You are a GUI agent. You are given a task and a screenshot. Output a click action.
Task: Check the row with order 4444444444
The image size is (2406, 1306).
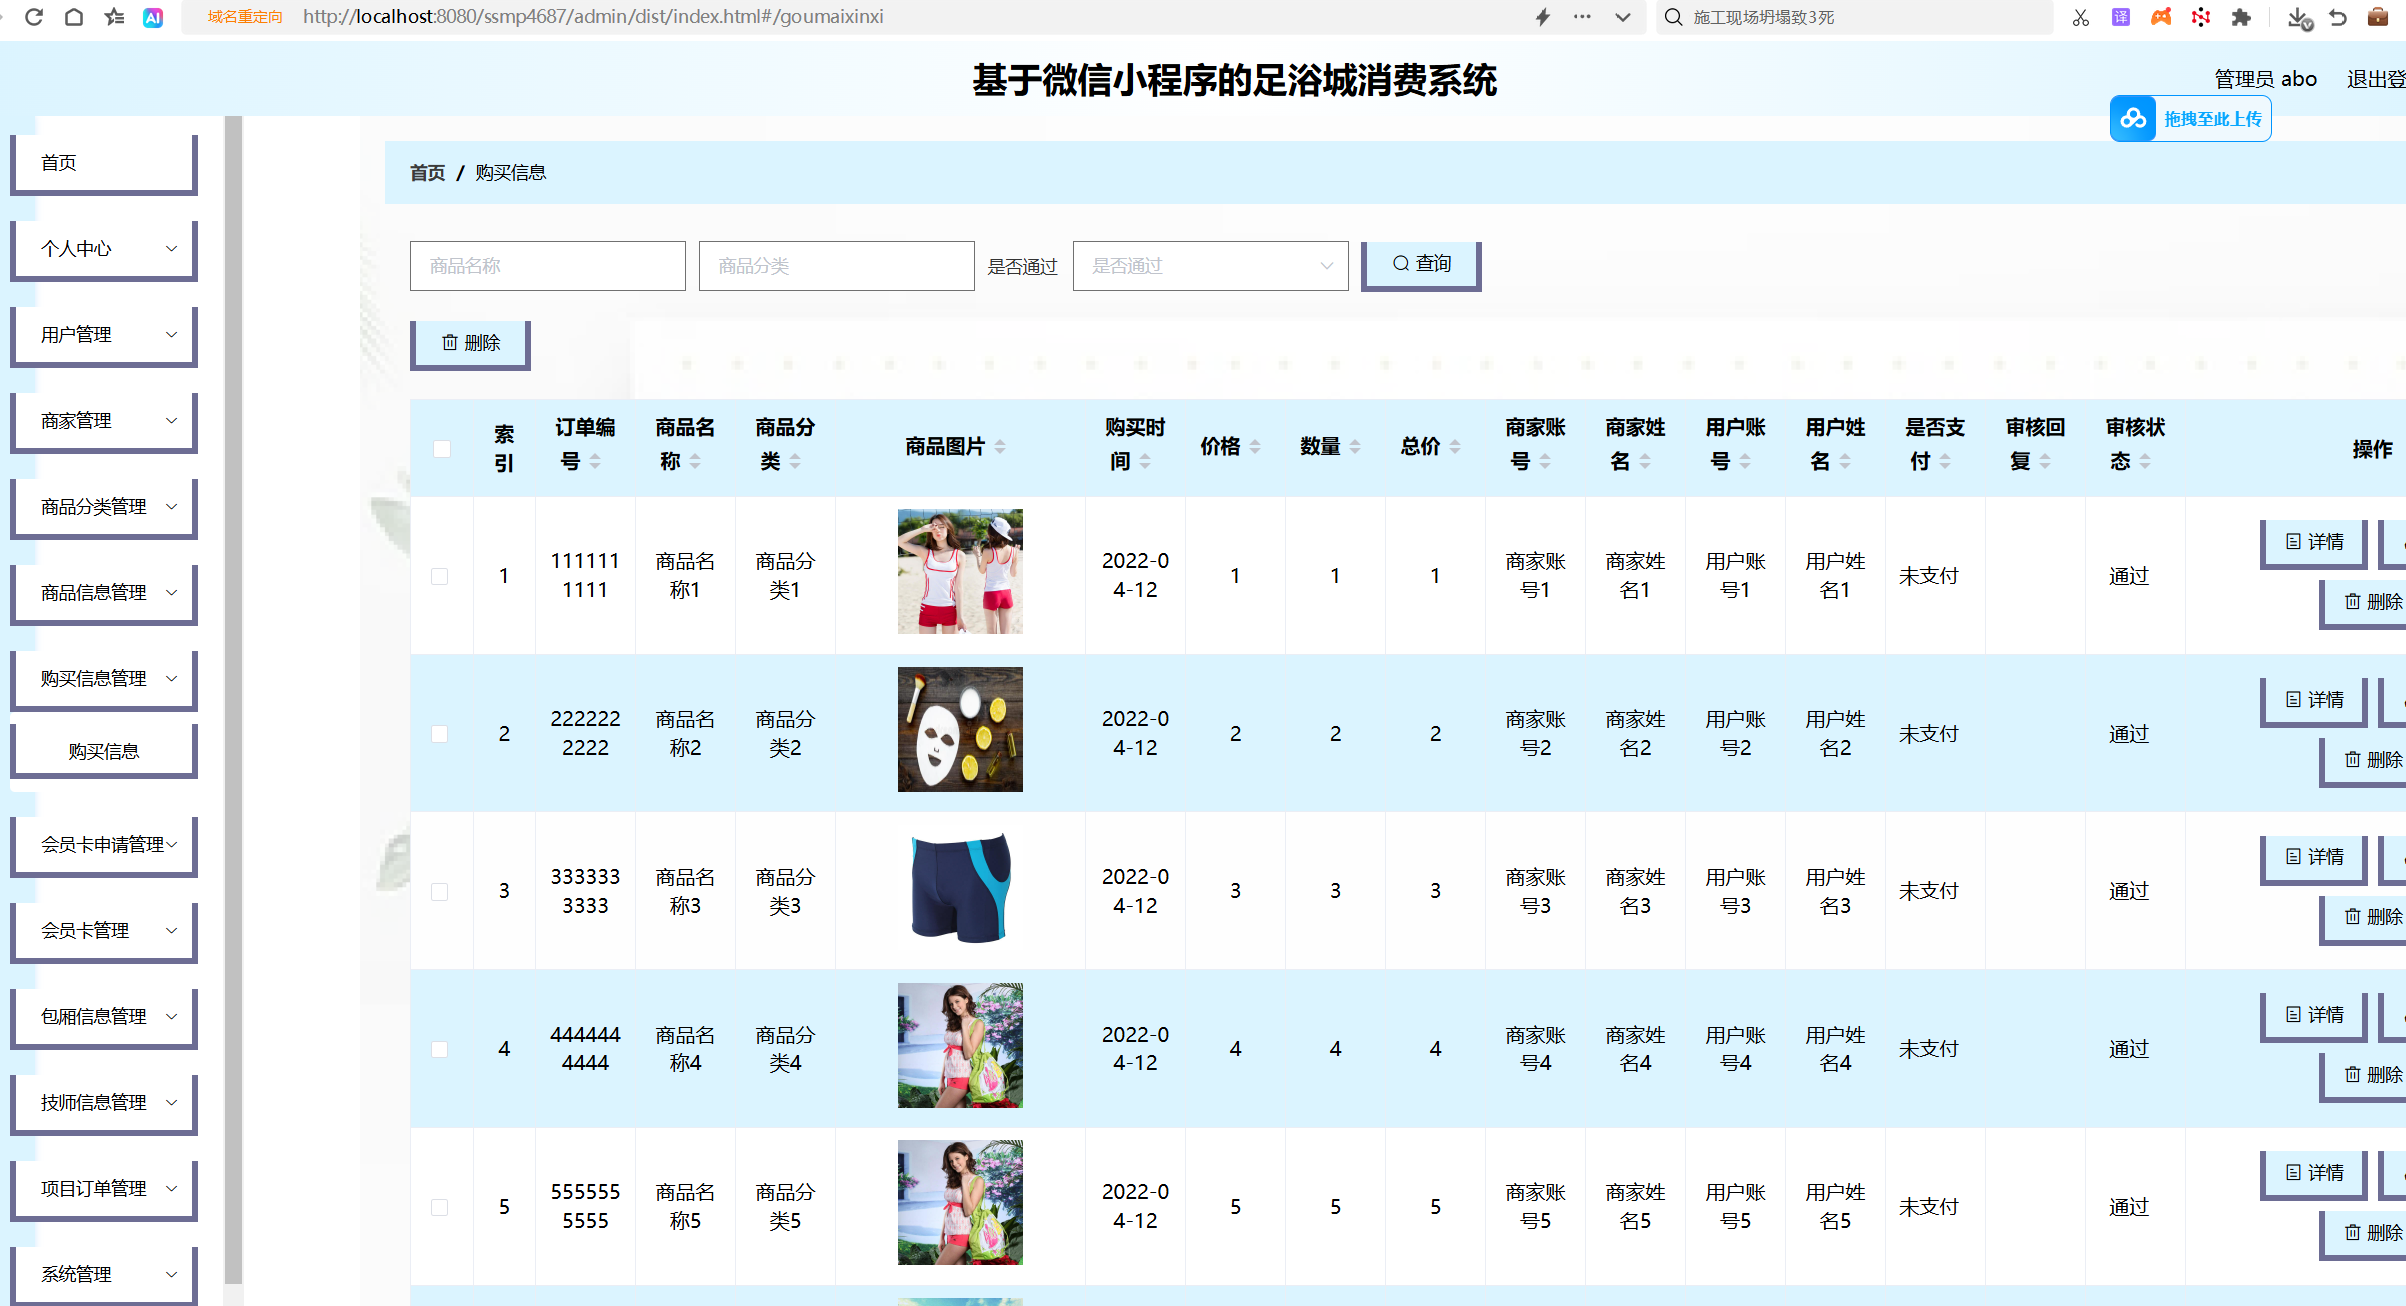[x=439, y=1049]
